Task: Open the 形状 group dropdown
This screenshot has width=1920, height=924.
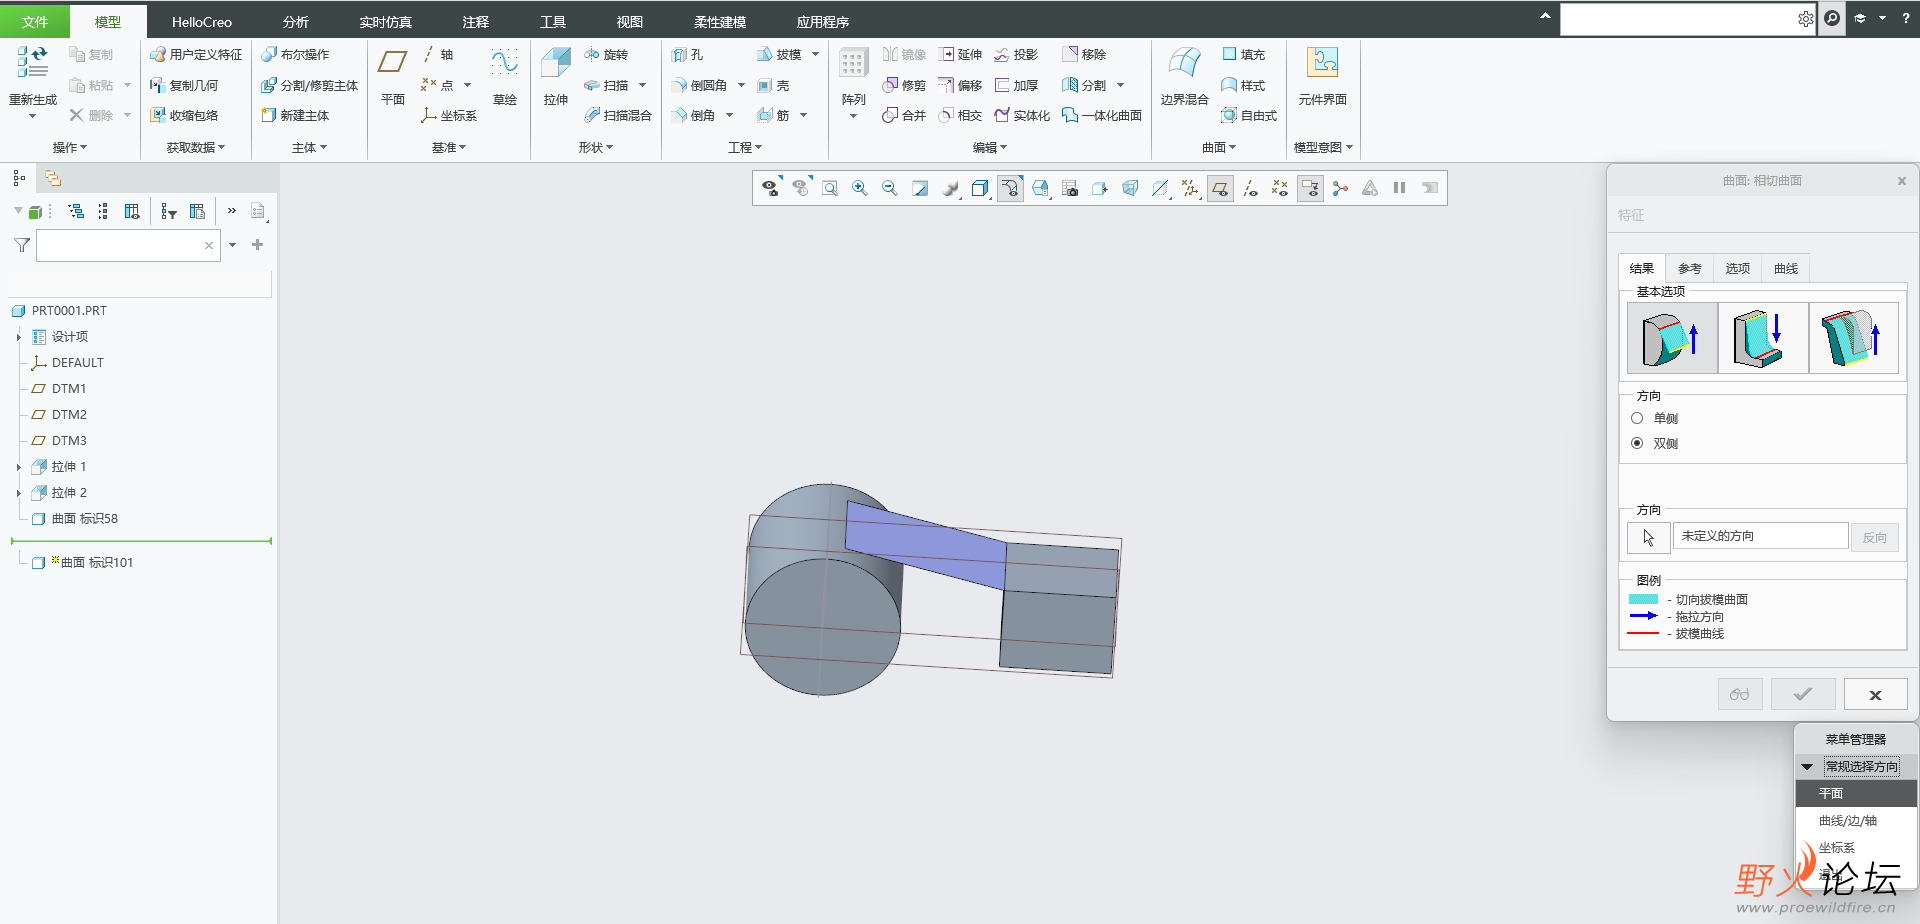Action: pyautogui.click(x=596, y=147)
